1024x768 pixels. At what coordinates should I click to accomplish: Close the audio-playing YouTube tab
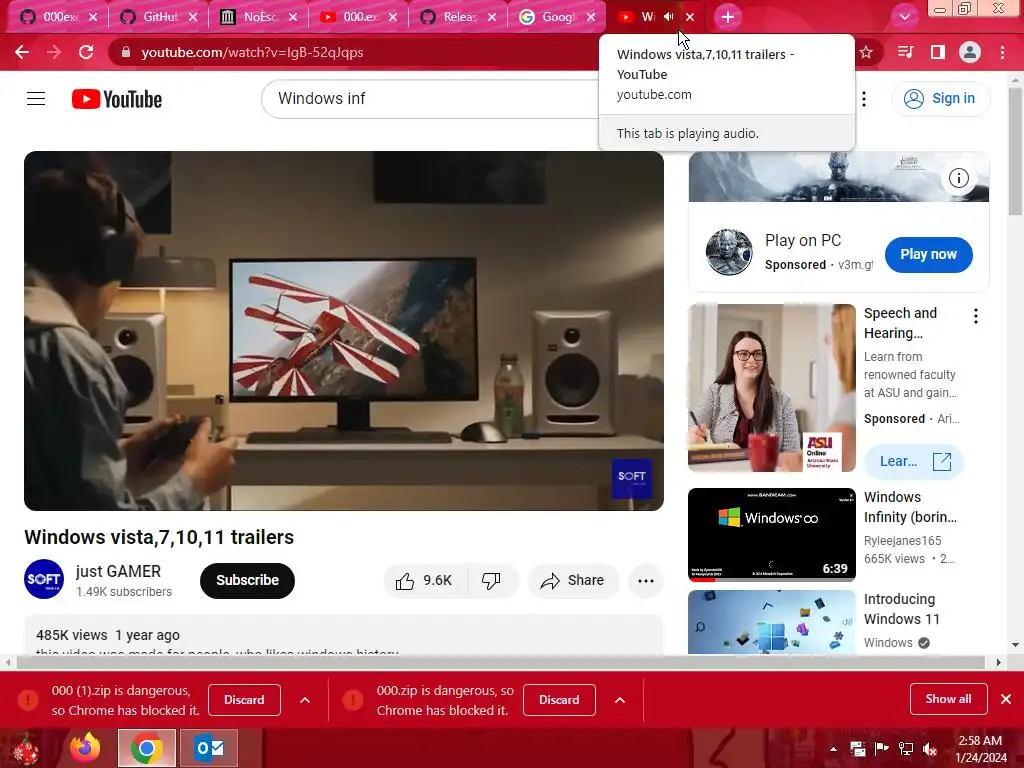690,17
